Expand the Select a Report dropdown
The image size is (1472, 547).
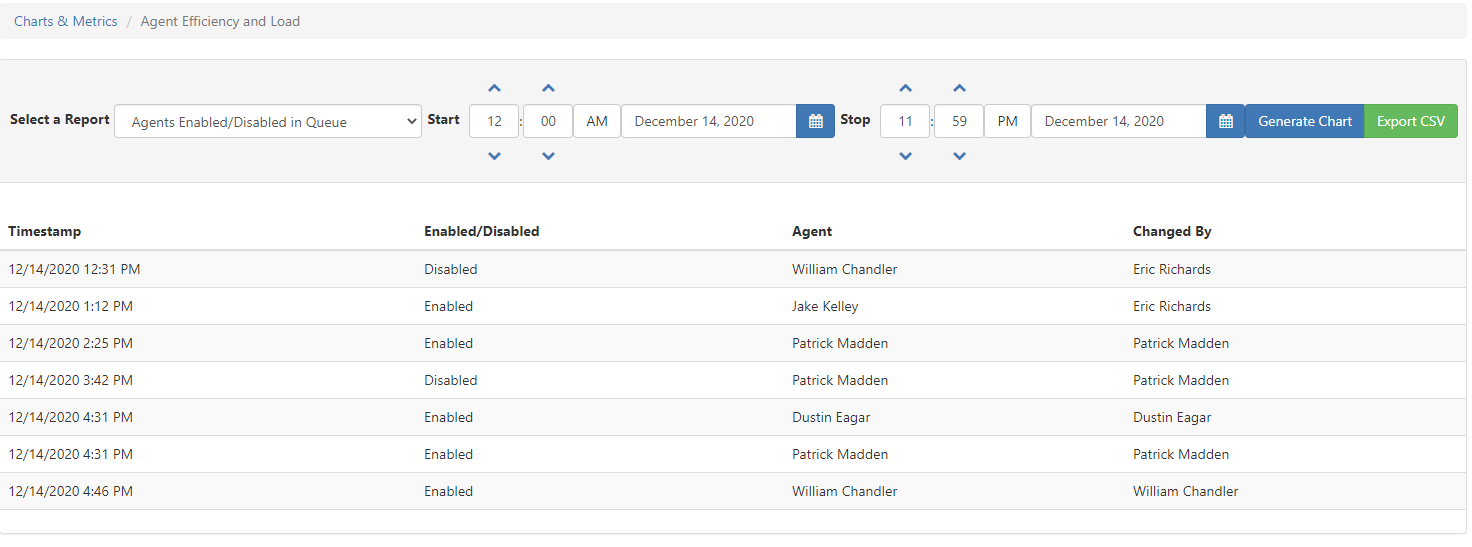point(268,122)
